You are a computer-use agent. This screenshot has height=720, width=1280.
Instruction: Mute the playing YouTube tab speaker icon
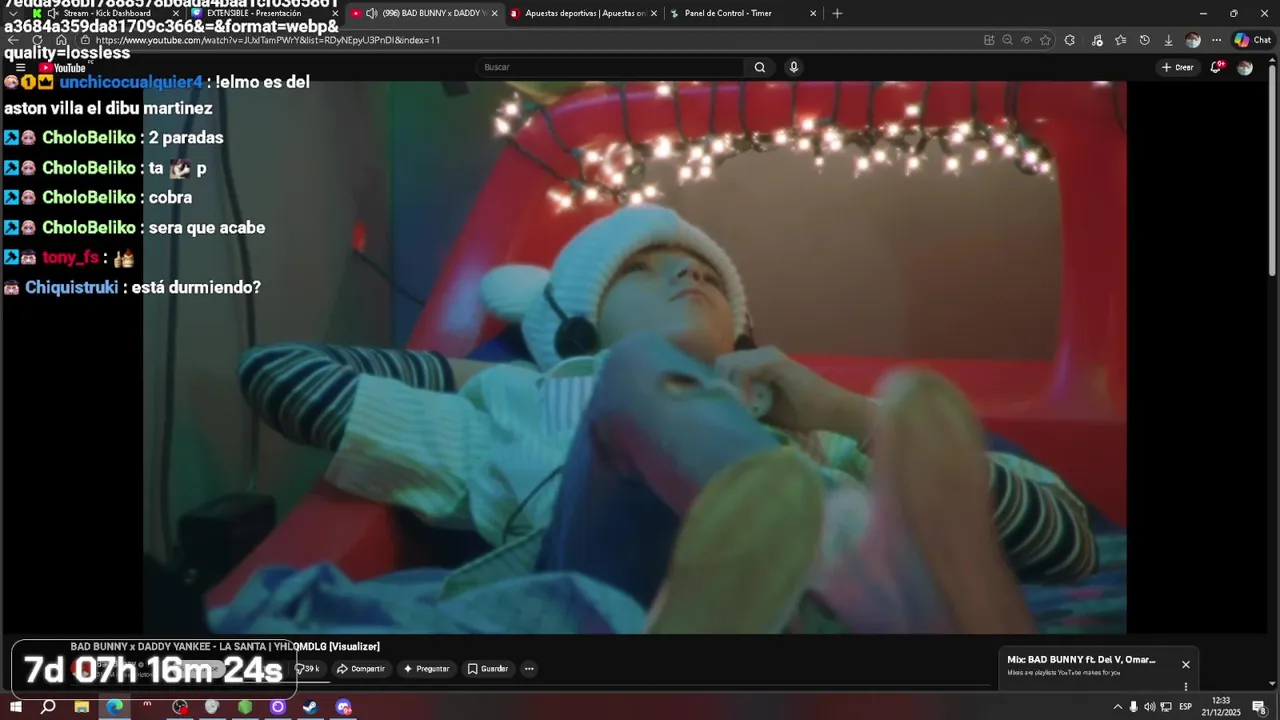point(372,13)
